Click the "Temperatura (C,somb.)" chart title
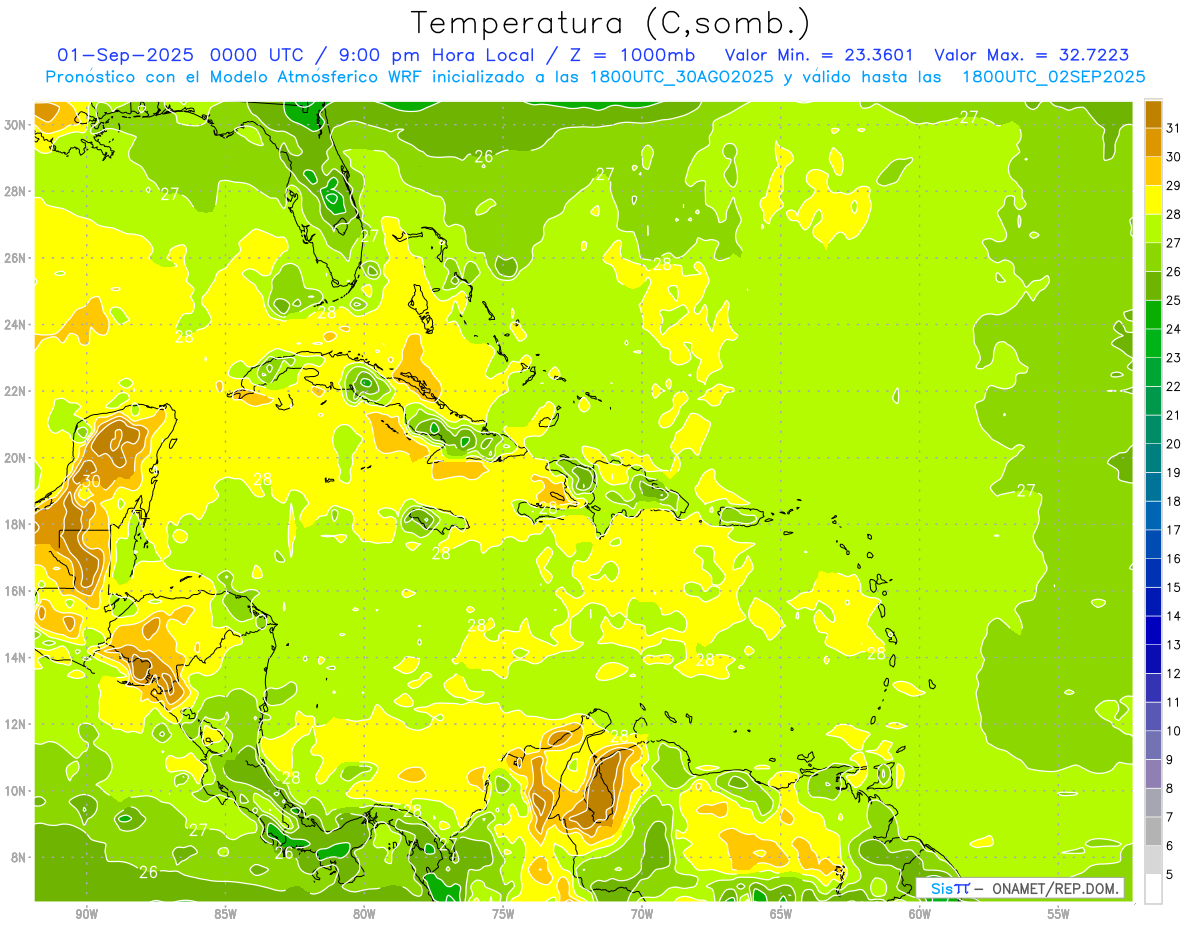This screenshot has height=927, width=1200. pyautogui.click(x=611, y=23)
